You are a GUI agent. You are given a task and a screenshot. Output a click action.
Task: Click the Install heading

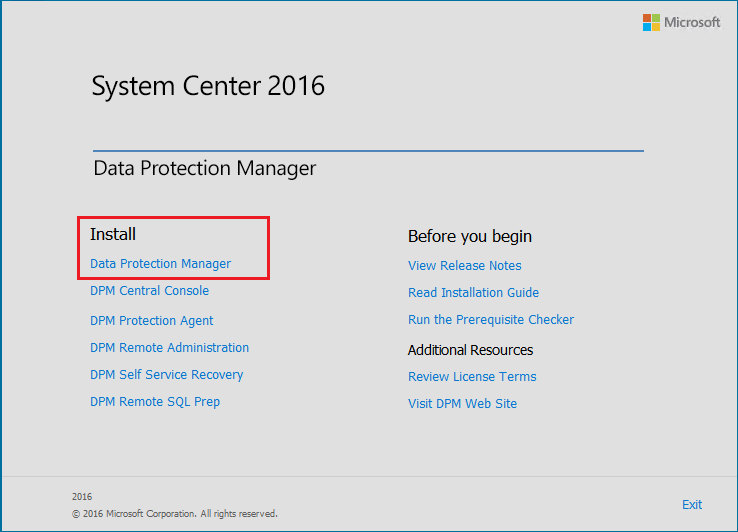(x=113, y=234)
